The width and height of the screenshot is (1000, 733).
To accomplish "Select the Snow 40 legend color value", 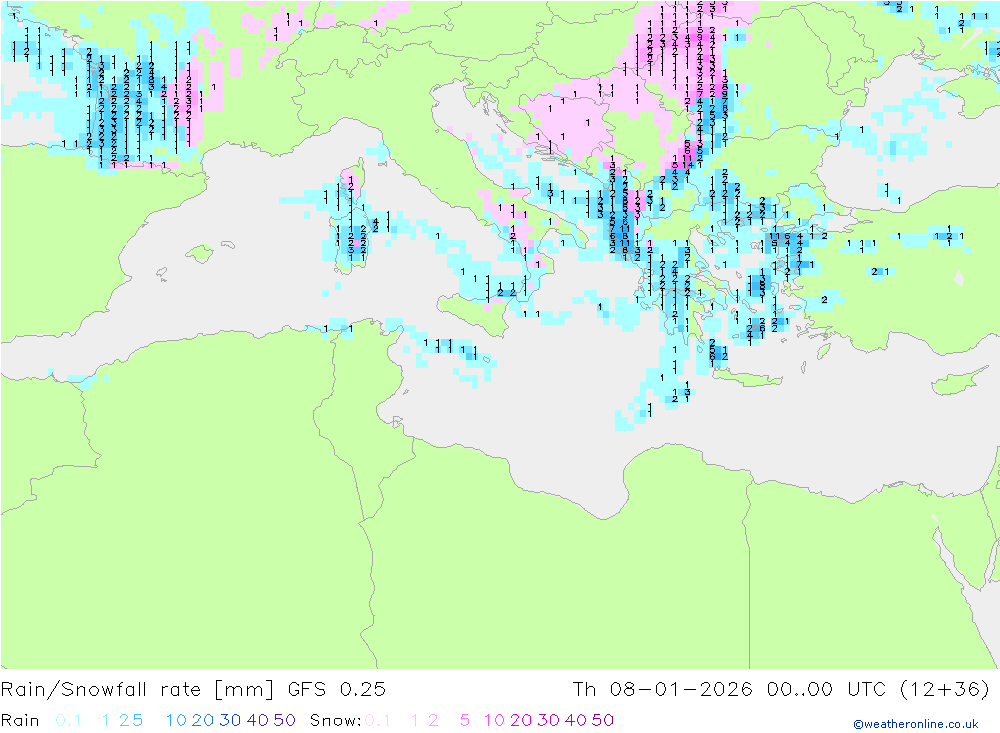I will point(576,720).
